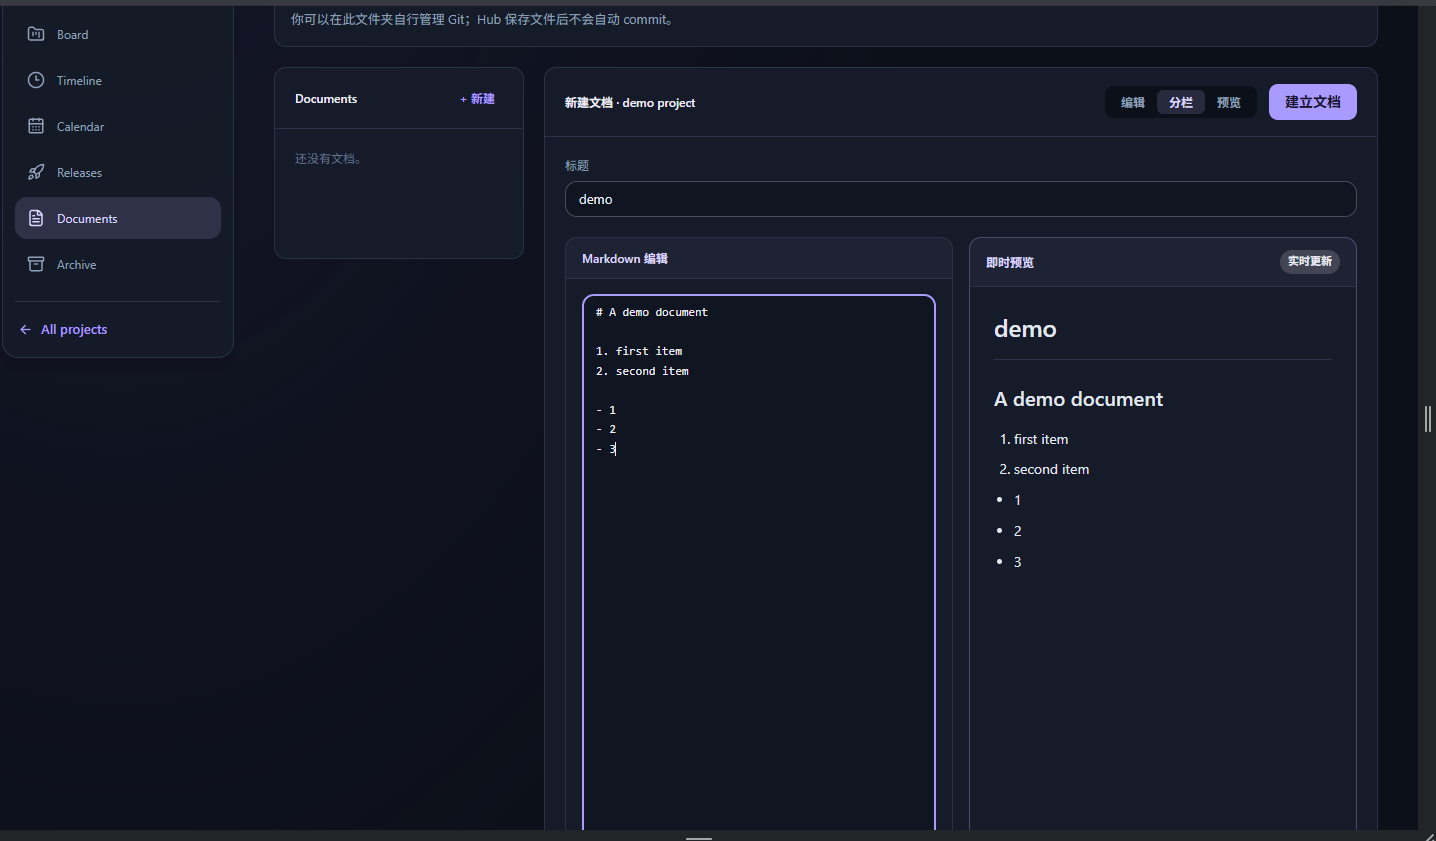Viewport: 1436px width, 841px height.
Task: Select the 分栏 split view tab
Action: coord(1181,102)
